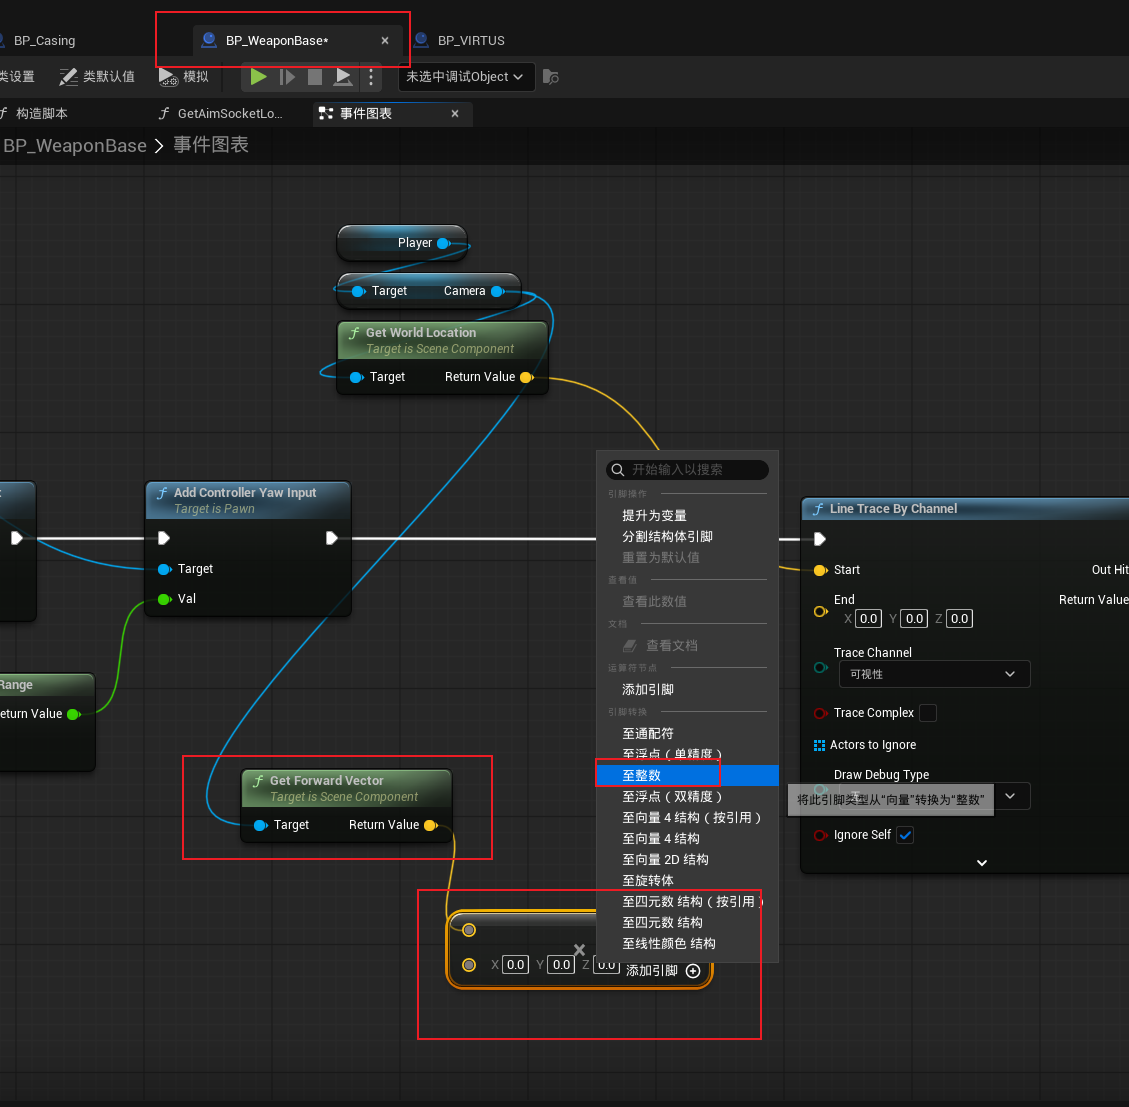This screenshot has width=1129, height=1107.
Task: Select 至浮点（双精度） conversion entry
Action: pos(673,796)
